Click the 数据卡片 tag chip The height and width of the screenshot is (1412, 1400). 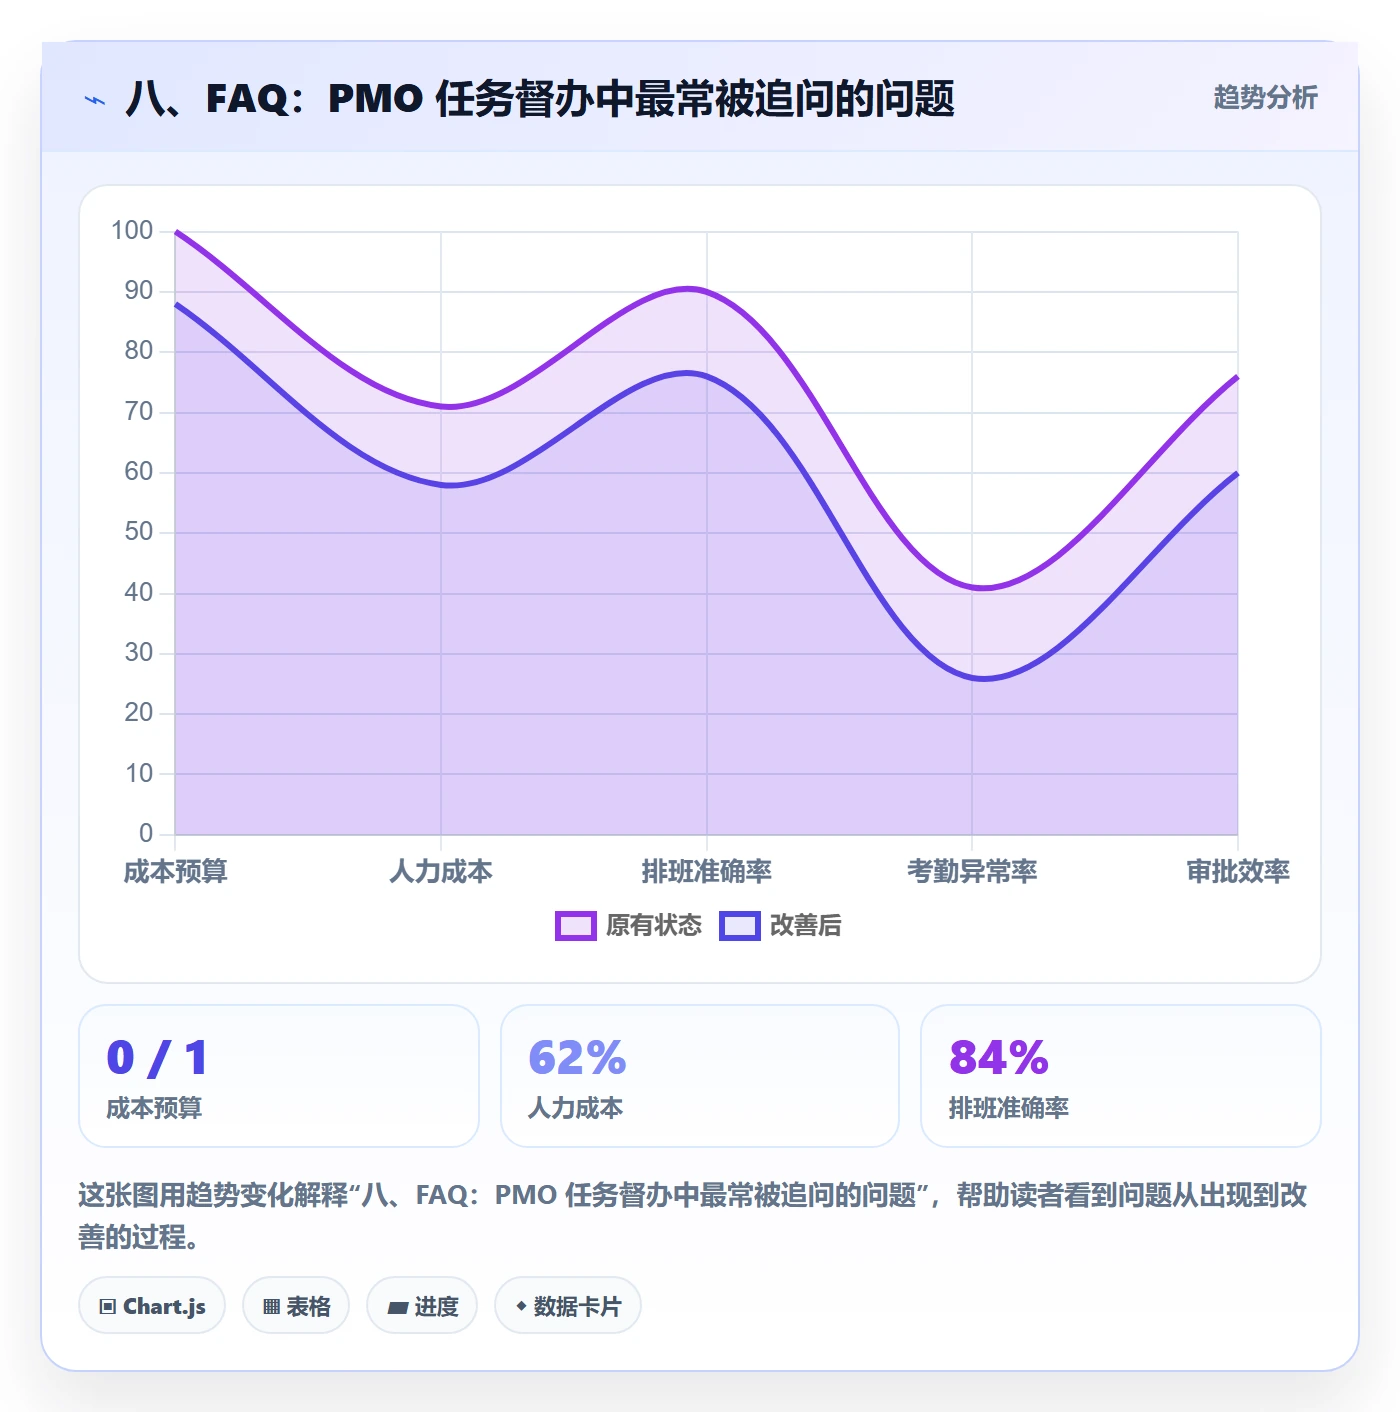[x=568, y=1306]
